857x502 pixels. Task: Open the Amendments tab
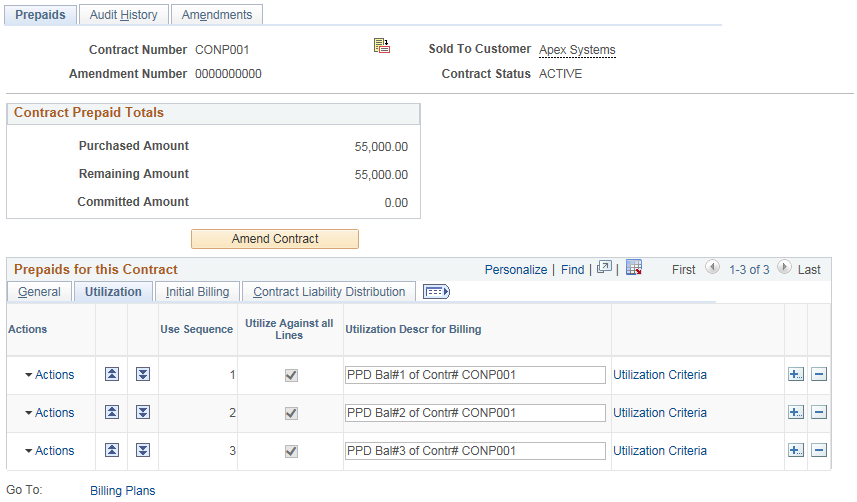coord(217,15)
